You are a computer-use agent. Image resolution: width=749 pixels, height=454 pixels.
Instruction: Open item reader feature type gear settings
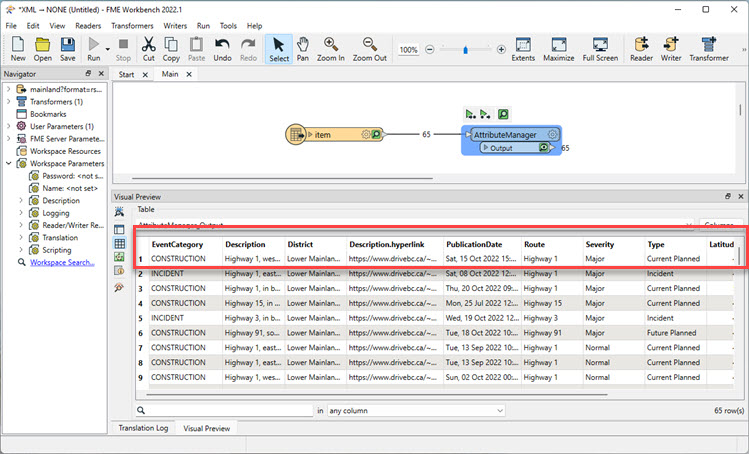[x=366, y=135]
